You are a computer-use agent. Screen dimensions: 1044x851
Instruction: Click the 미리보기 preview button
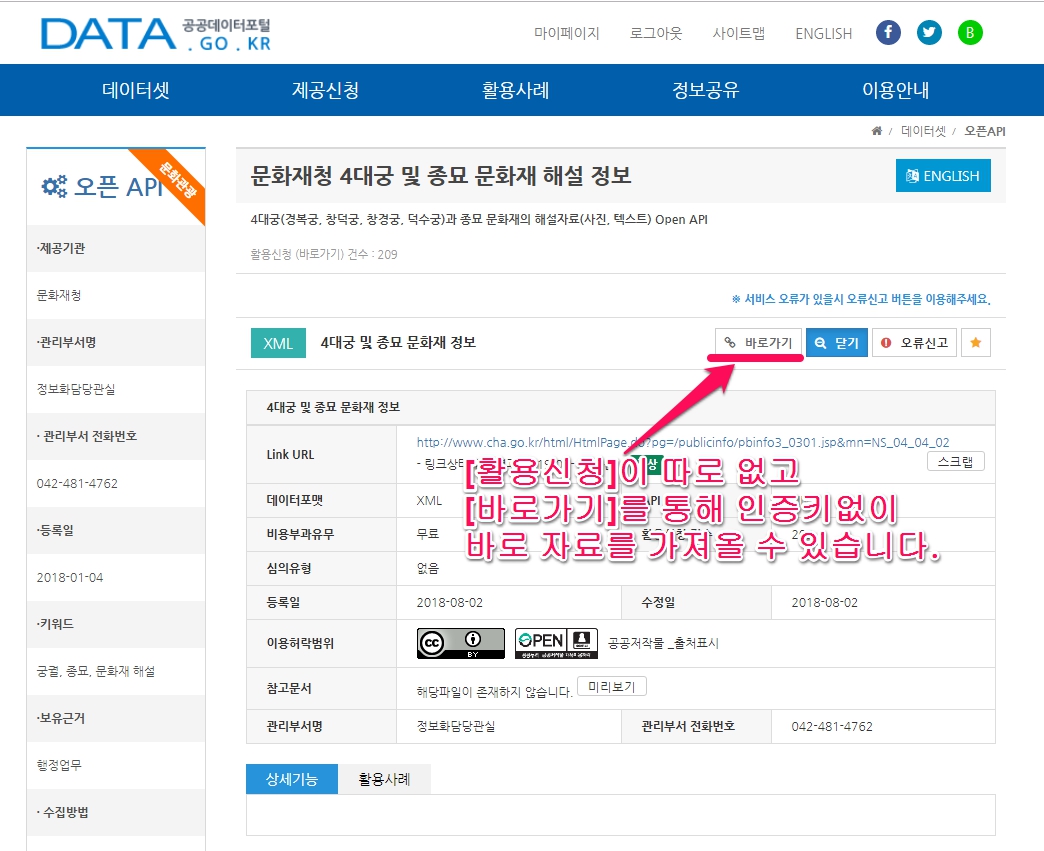coord(614,686)
